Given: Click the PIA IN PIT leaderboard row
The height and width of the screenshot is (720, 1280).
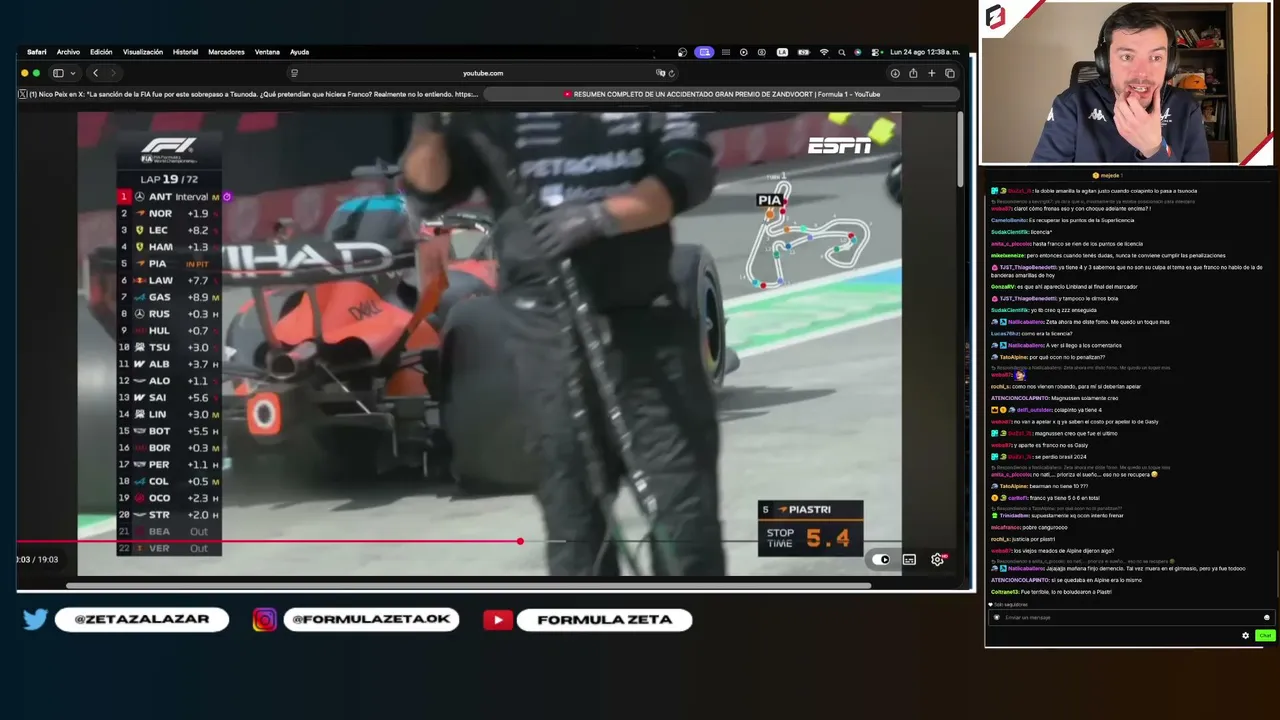Looking at the screenshot, I should click(x=170, y=264).
